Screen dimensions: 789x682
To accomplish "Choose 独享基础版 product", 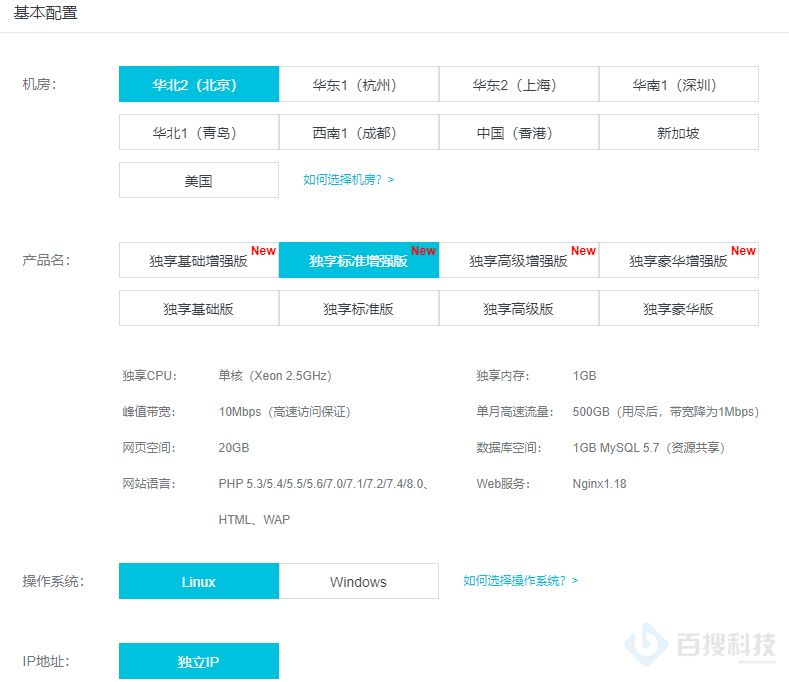I will [x=199, y=308].
